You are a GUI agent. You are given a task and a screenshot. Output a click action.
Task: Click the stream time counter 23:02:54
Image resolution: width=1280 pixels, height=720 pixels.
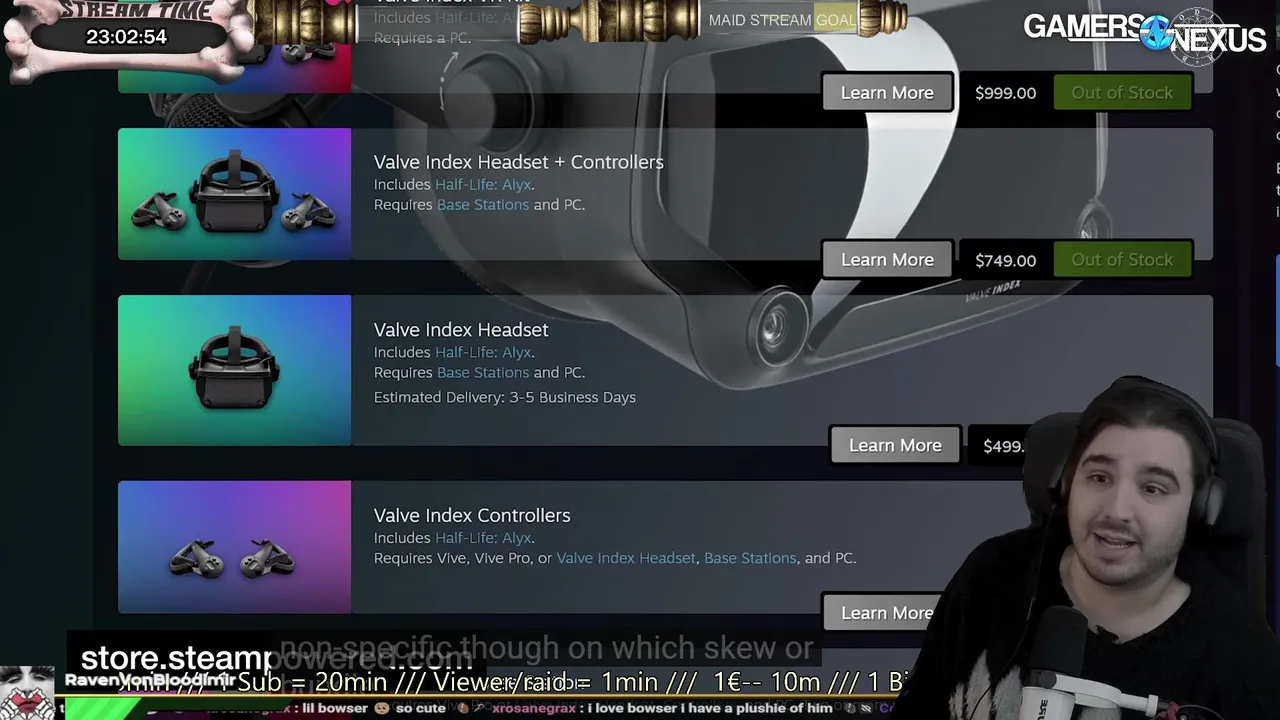click(126, 37)
